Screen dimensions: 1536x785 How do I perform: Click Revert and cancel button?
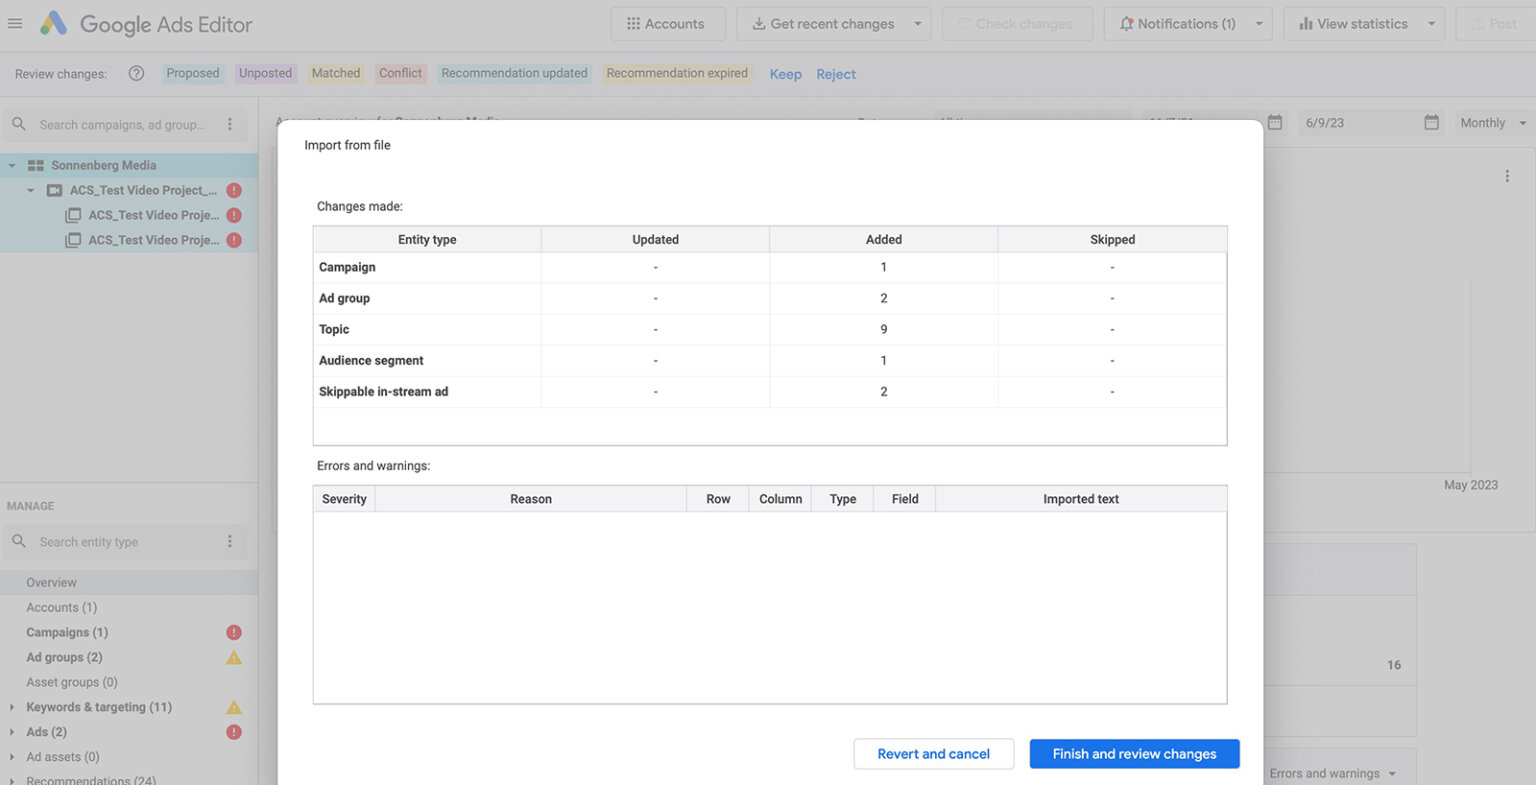[934, 754]
